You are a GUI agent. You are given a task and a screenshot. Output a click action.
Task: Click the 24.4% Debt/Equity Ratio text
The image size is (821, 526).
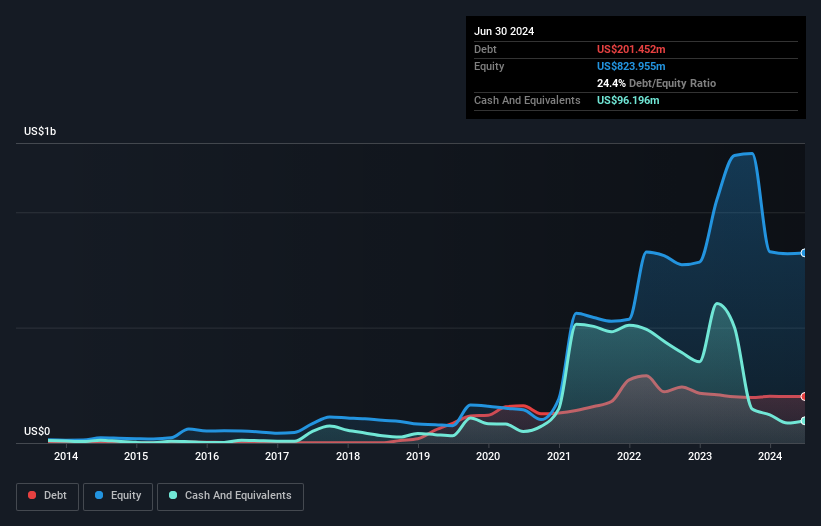(656, 83)
